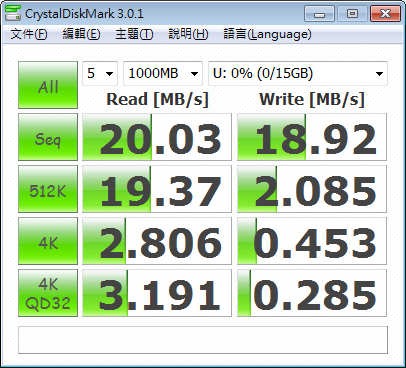
Task: Open the 文件(F) menu
Action: click(29, 34)
